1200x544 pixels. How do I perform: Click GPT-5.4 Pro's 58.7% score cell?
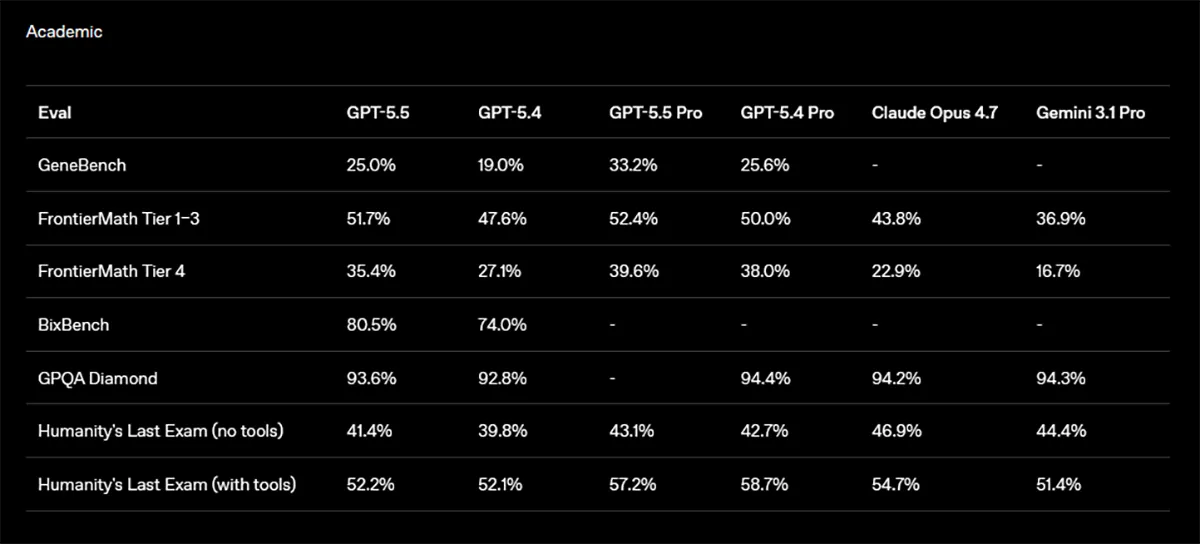point(764,484)
